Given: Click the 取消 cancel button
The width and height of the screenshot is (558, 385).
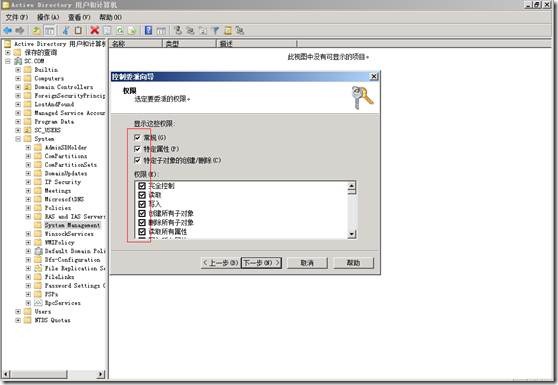Looking at the screenshot, I should pos(307,263).
